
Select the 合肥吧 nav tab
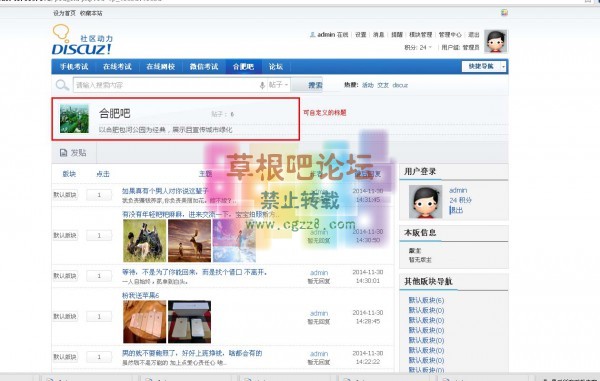[243, 67]
